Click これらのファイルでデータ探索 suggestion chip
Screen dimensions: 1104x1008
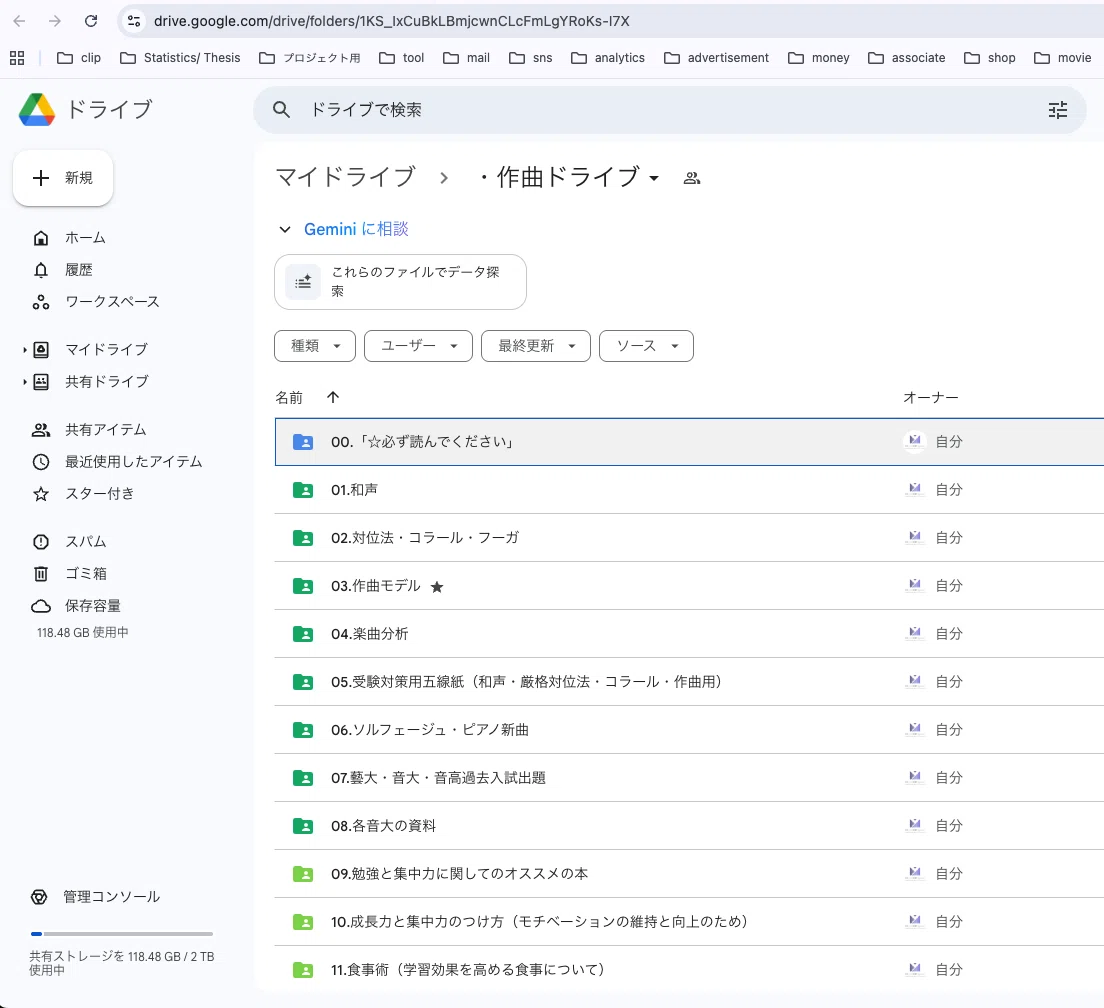point(400,282)
